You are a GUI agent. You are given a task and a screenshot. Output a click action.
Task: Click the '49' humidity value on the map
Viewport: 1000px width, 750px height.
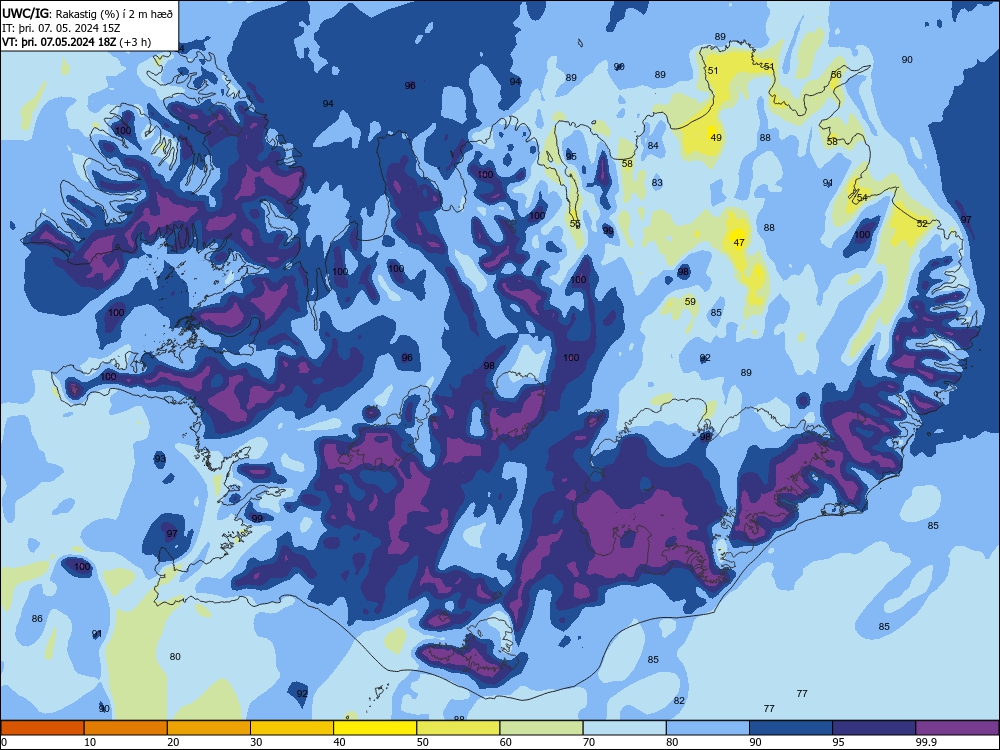[x=716, y=138]
